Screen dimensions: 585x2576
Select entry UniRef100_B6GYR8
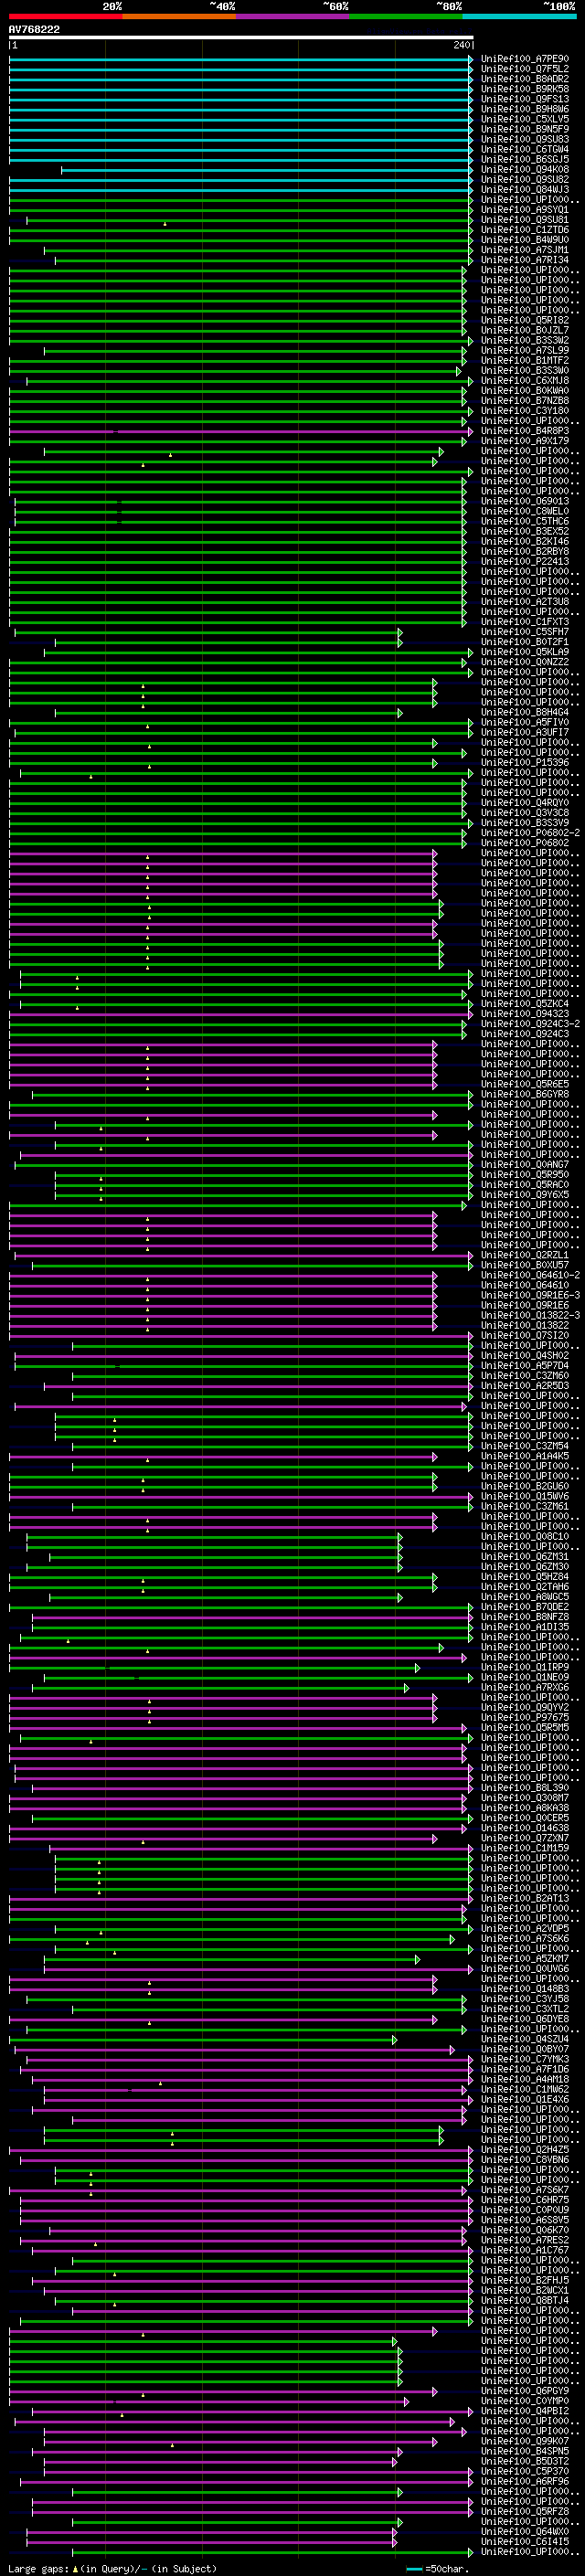pyautogui.click(x=525, y=1094)
